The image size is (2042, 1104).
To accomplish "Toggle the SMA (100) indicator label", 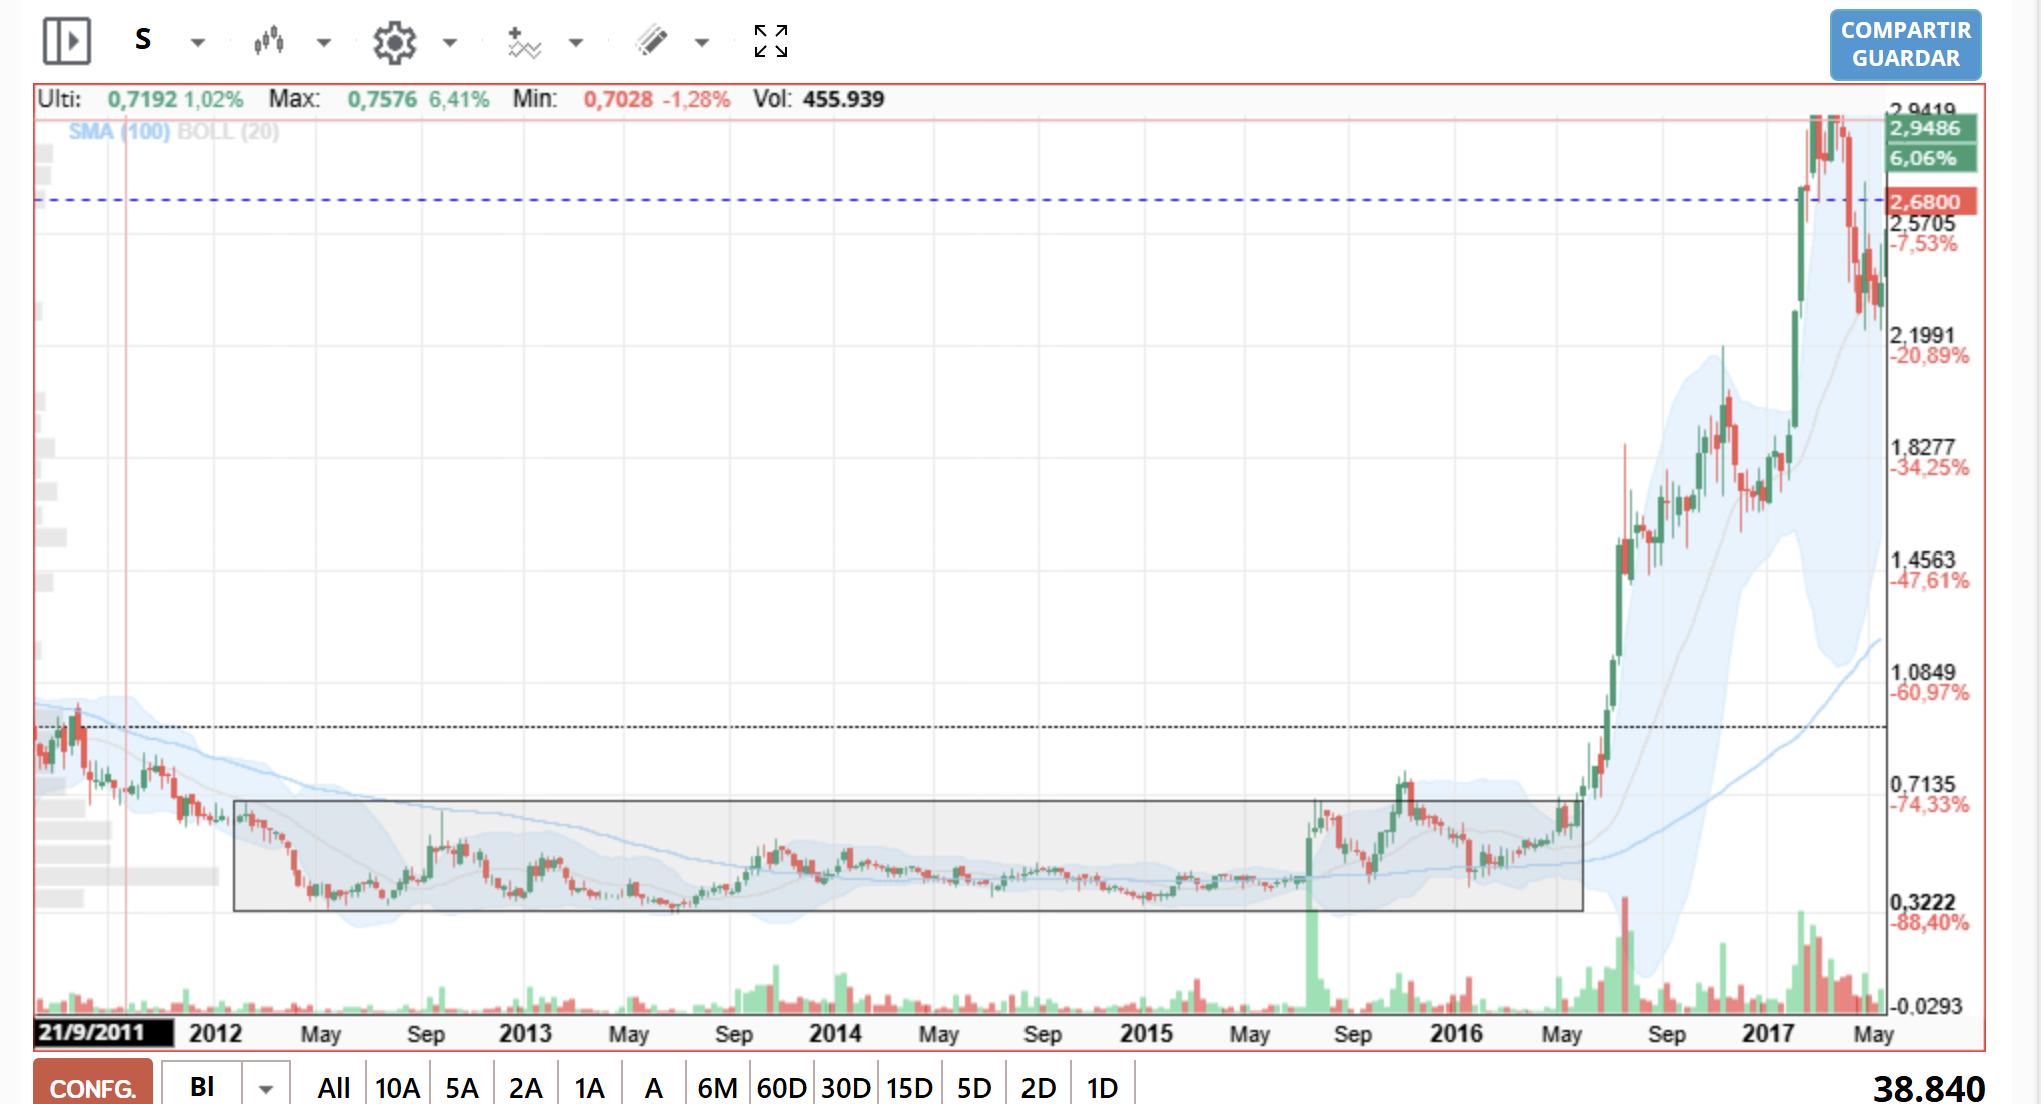I will [x=119, y=131].
